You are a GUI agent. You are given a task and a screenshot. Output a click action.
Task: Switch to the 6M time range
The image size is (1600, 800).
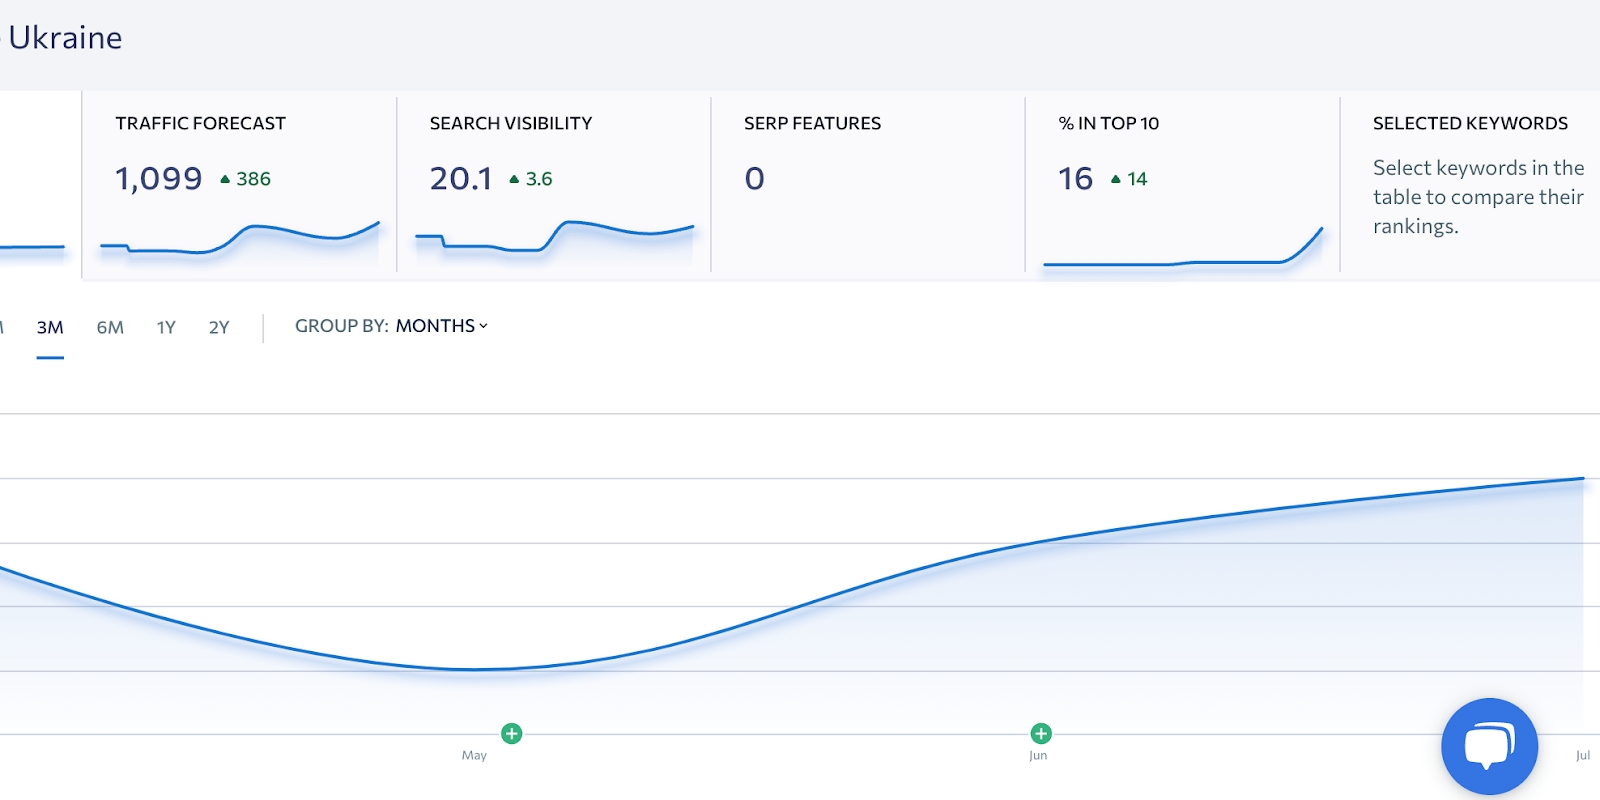pyautogui.click(x=110, y=327)
